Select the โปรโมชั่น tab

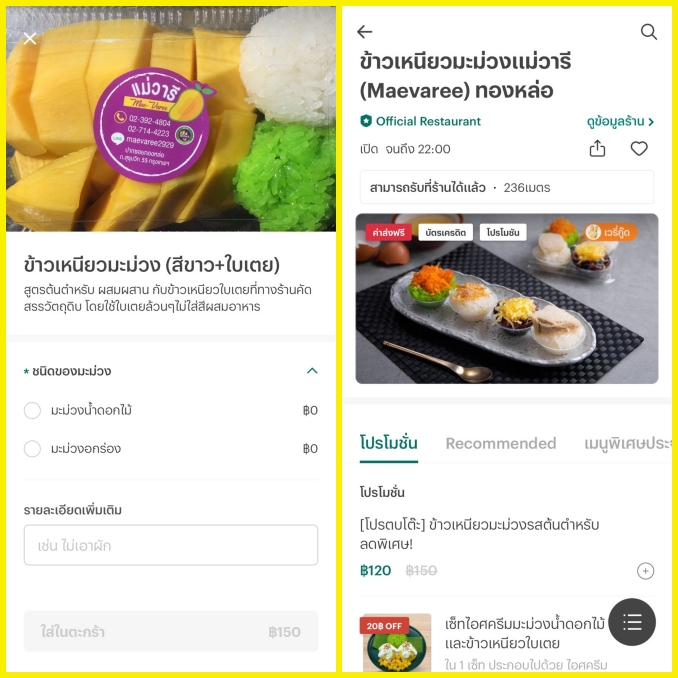pyautogui.click(x=388, y=443)
